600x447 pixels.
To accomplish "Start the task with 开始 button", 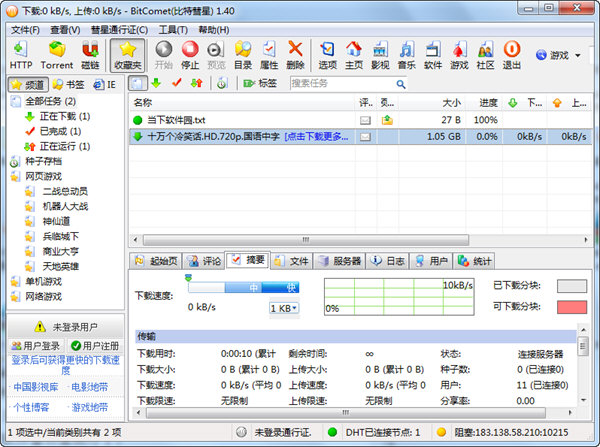I will click(164, 55).
